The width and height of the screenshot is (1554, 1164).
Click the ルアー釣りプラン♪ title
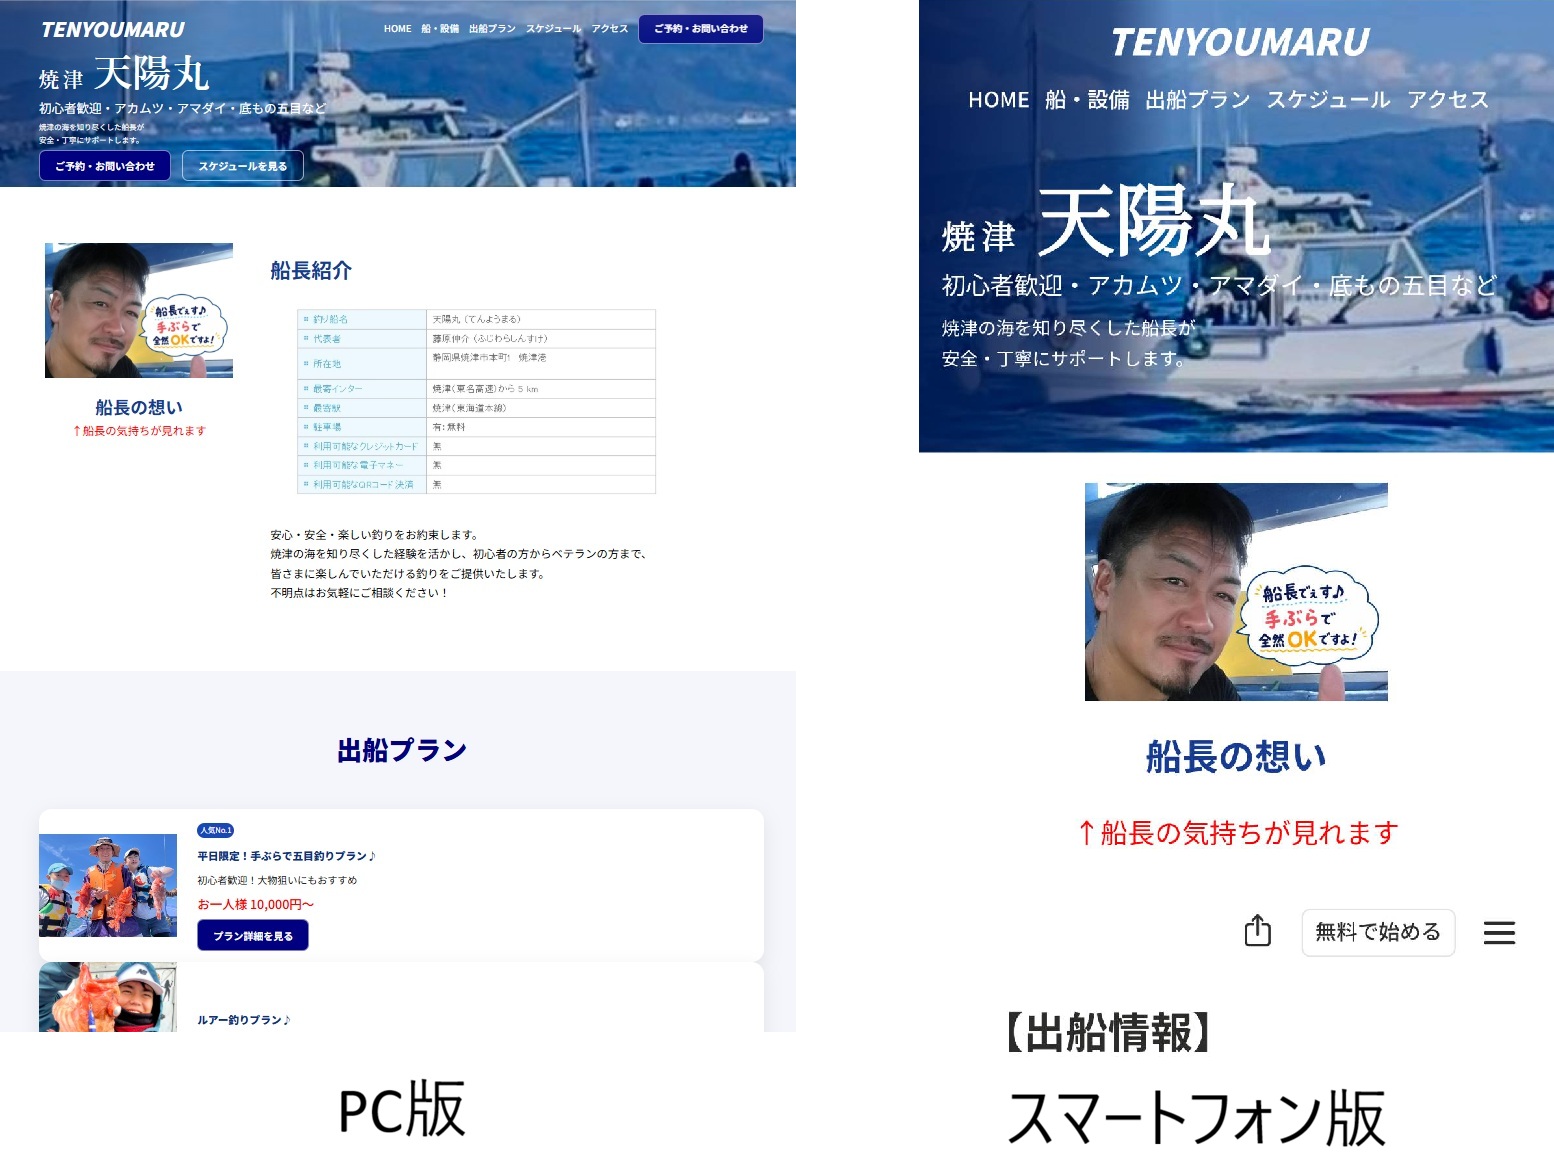pyautogui.click(x=244, y=1020)
